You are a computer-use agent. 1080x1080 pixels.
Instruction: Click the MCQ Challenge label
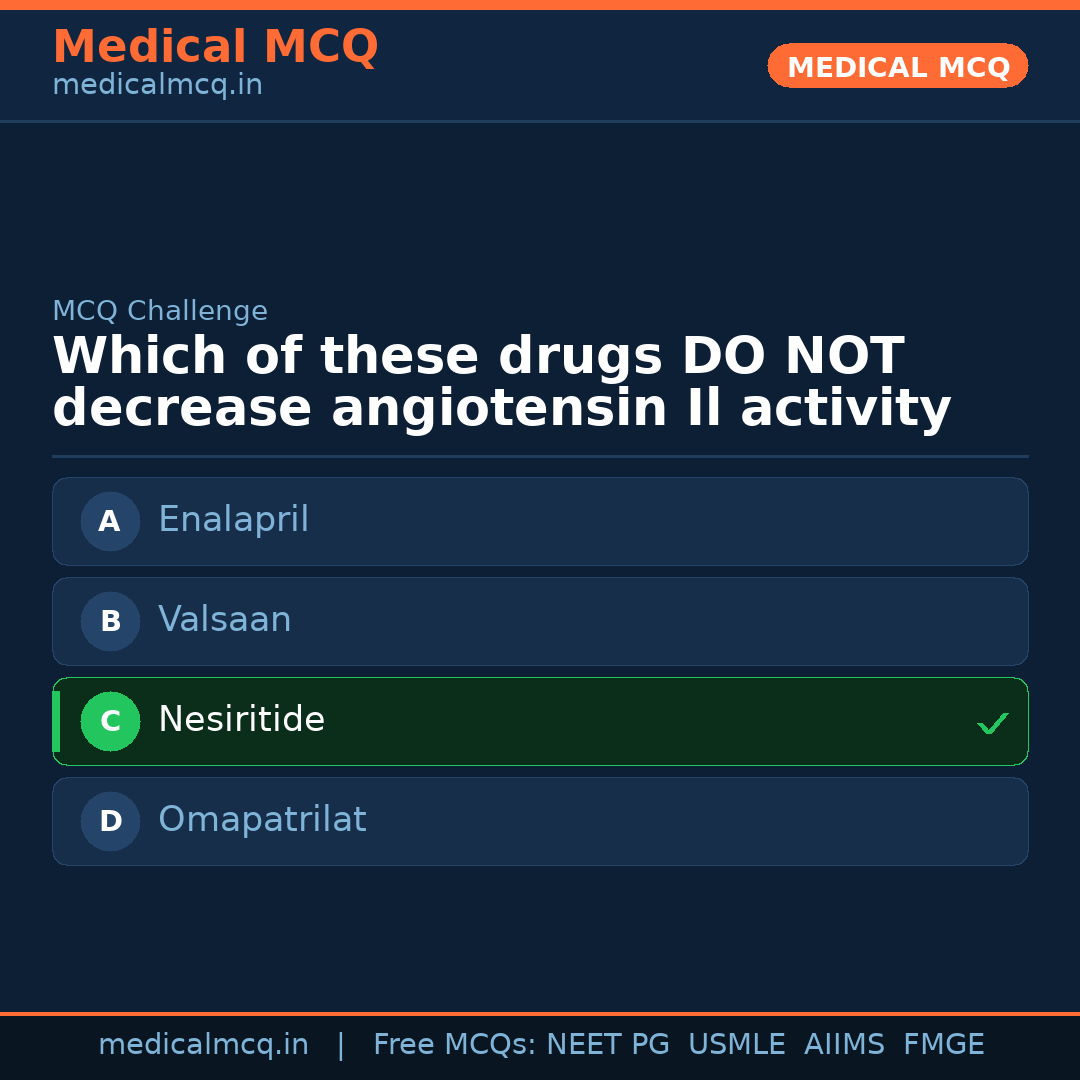tap(160, 311)
